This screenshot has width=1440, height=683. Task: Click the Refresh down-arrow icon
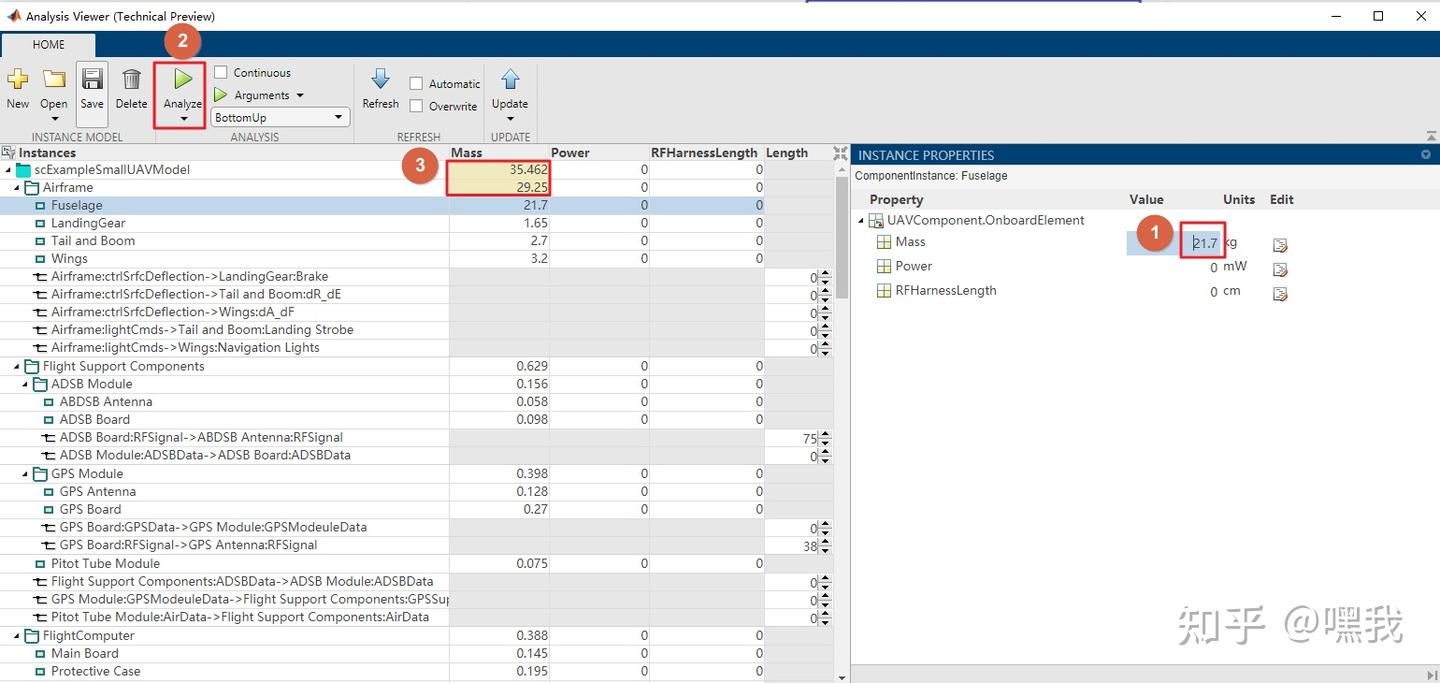click(380, 81)
